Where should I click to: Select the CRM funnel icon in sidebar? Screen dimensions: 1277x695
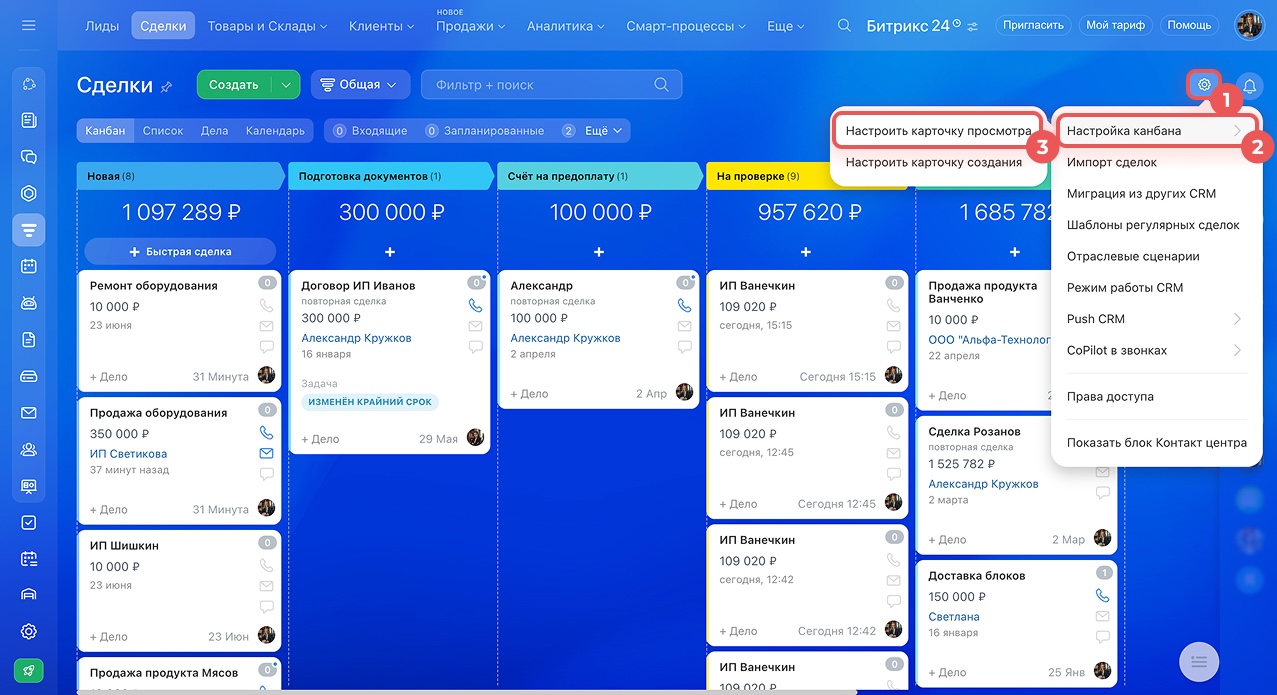coord(29,230)
